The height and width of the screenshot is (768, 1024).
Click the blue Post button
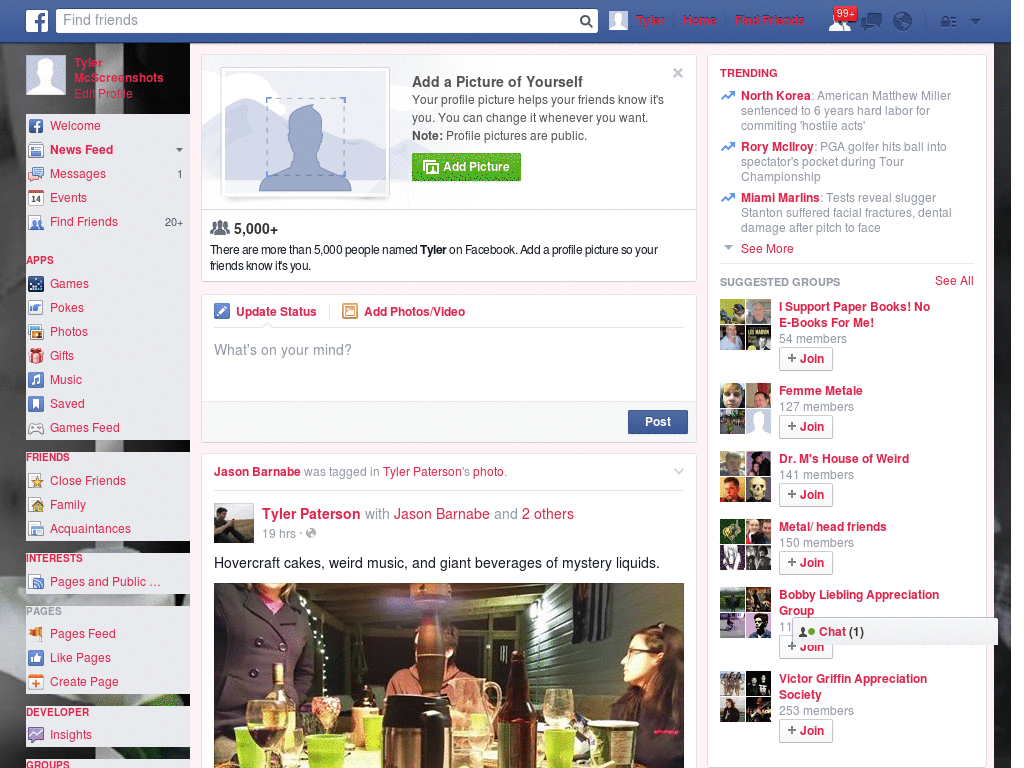coord(658,422)
